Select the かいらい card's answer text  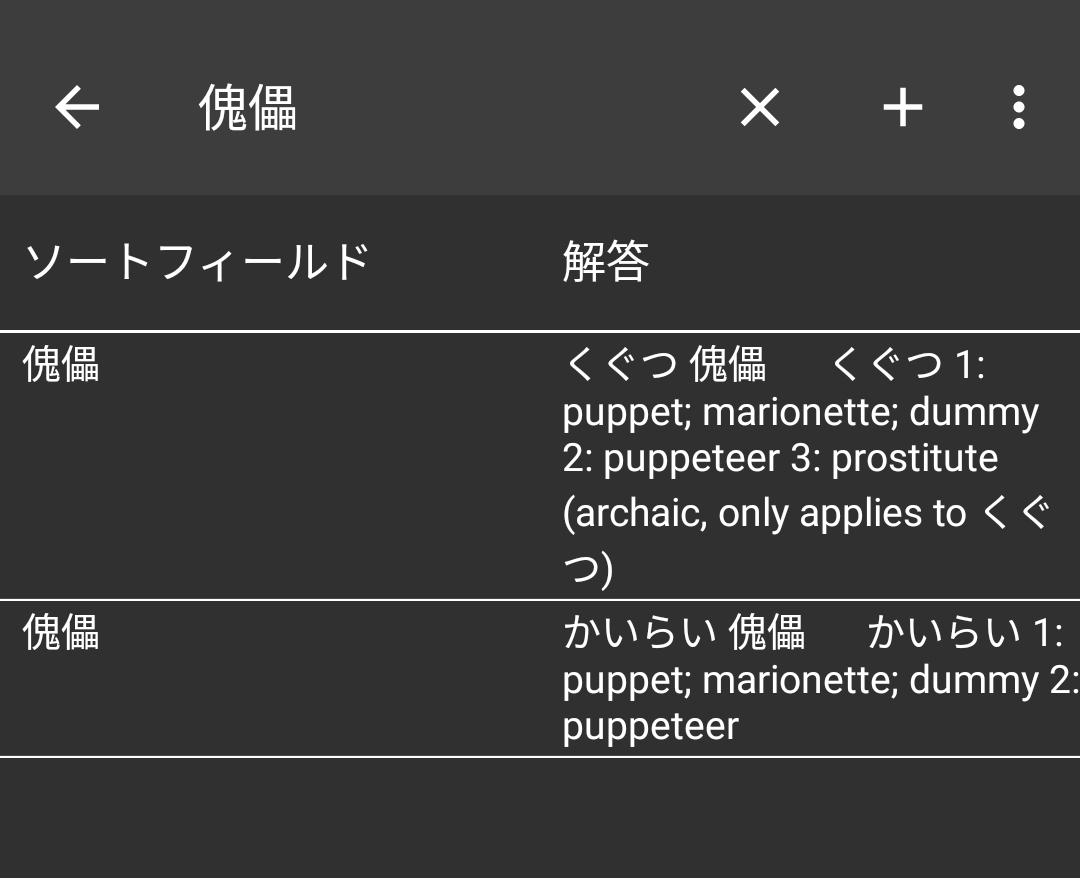(820, 679)
